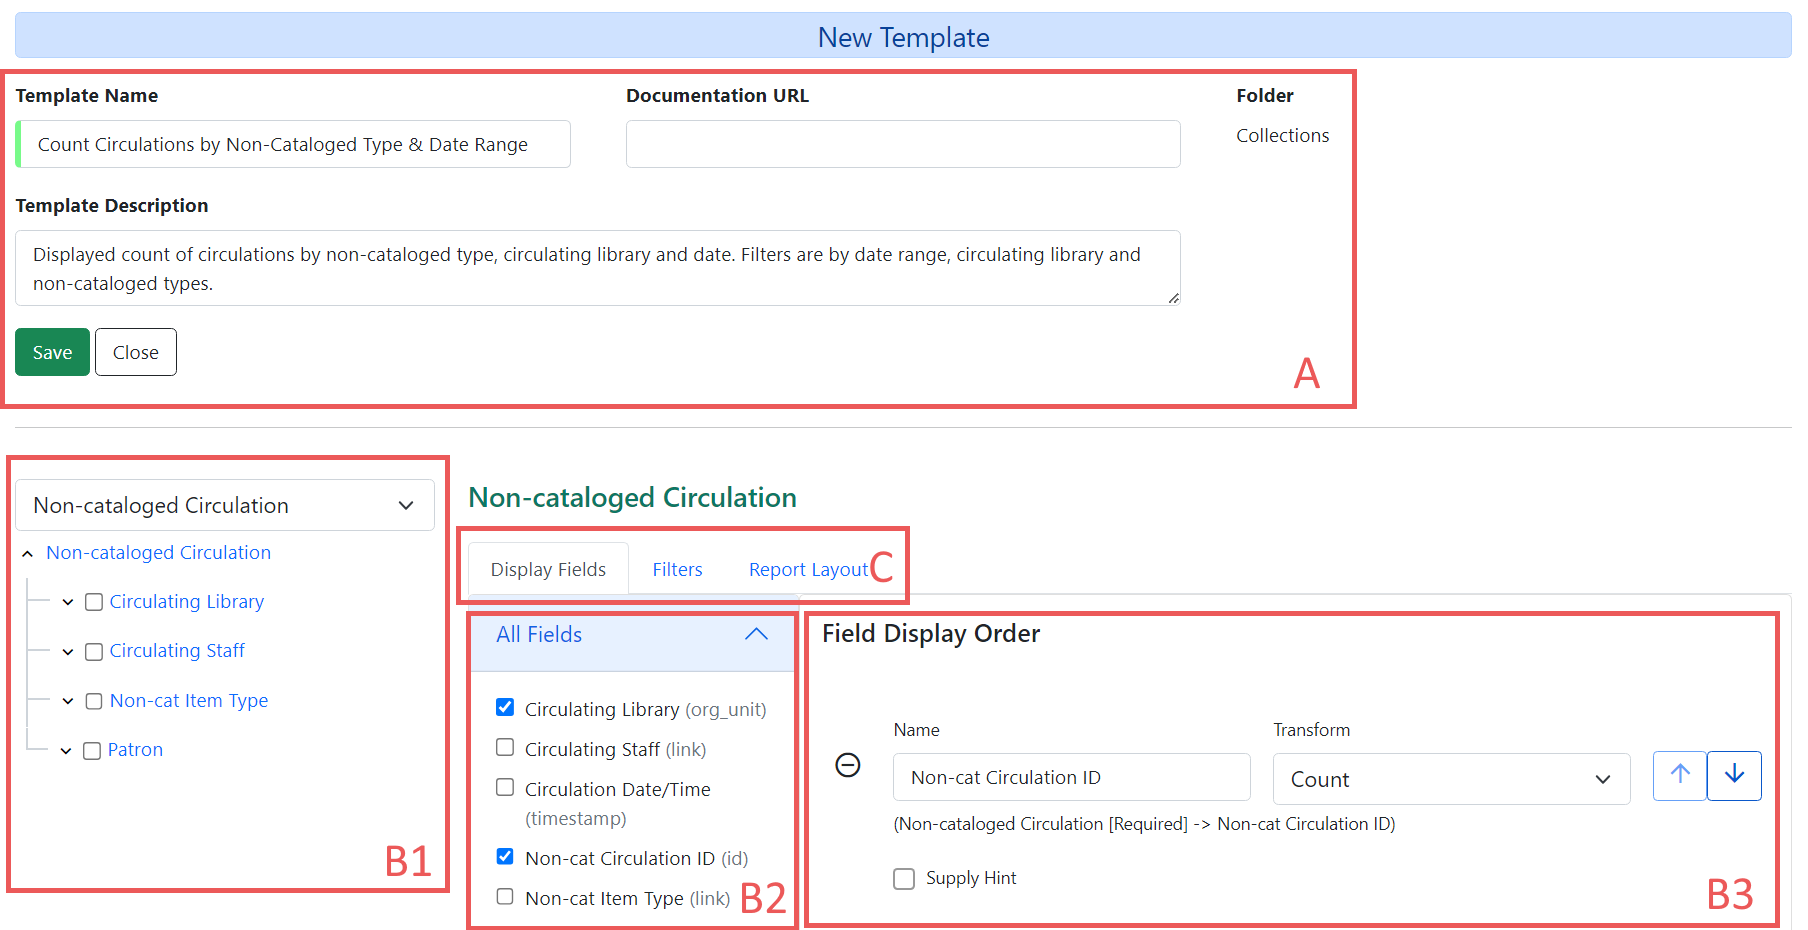Uncheck the Circulating Library field
Screen dimensions: 1808x930
click(x=505, y=707)
